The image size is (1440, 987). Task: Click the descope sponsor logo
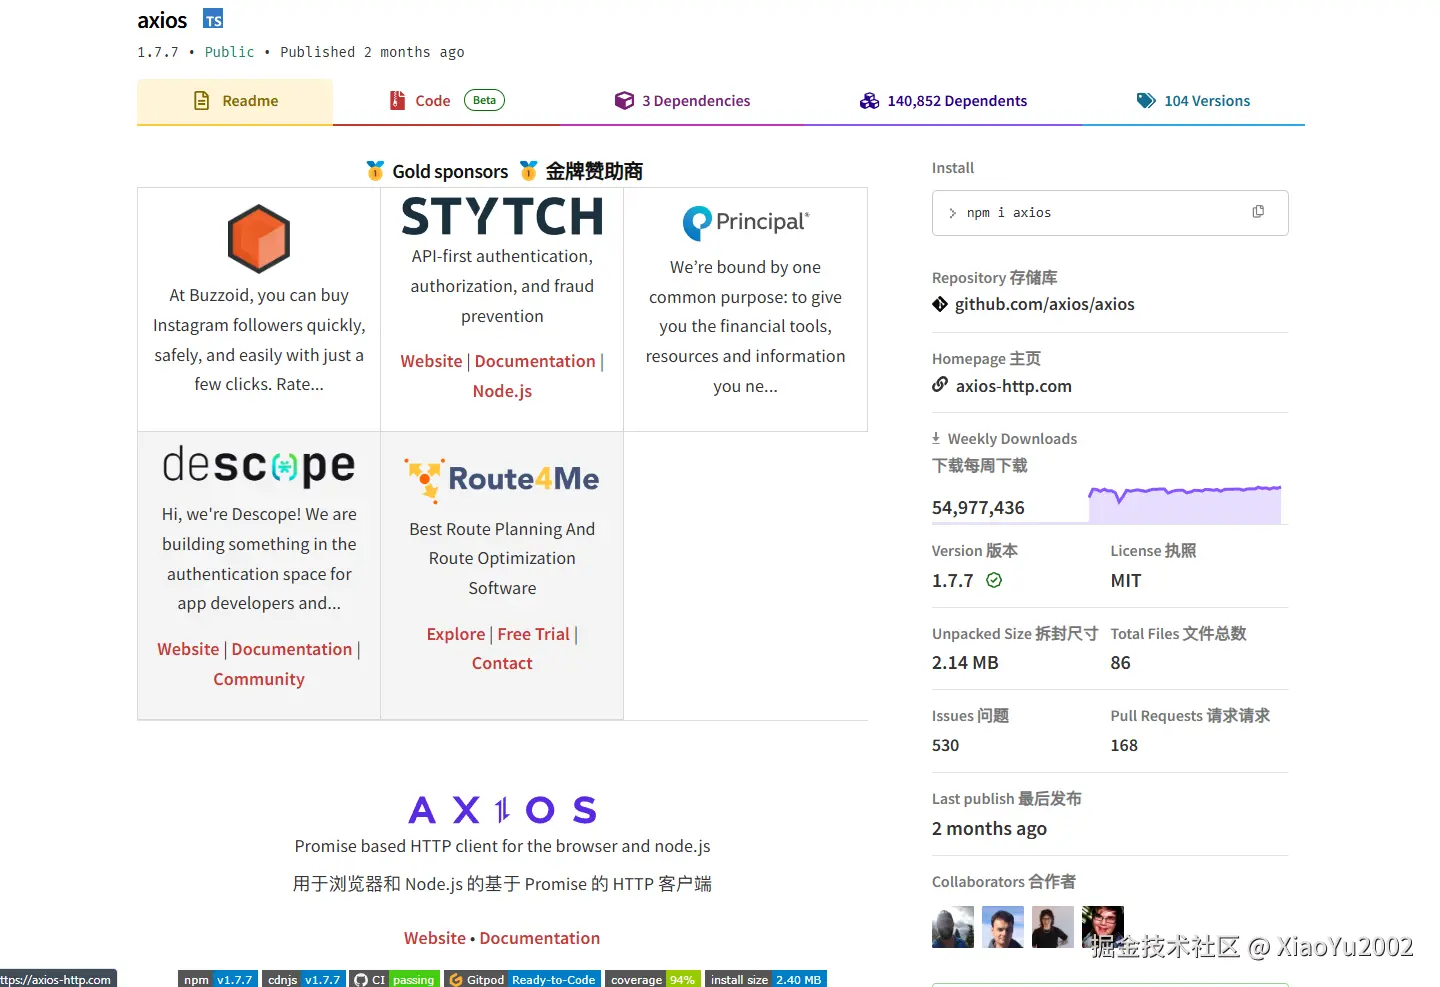[x=259, y=466]
